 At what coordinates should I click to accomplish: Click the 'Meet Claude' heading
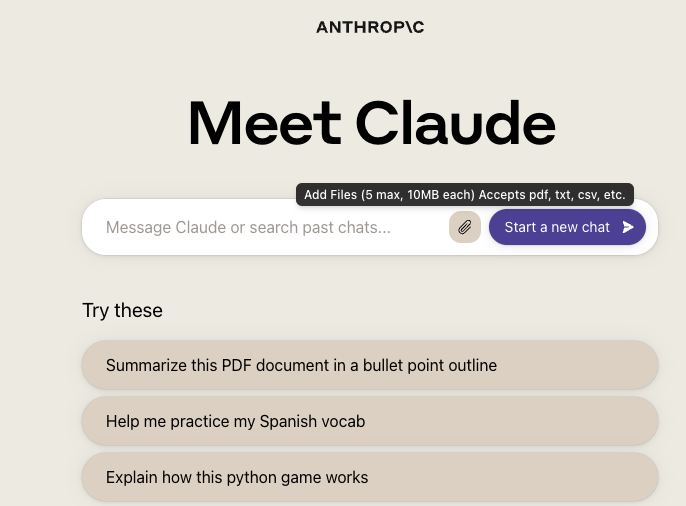[x=372, y=123]
